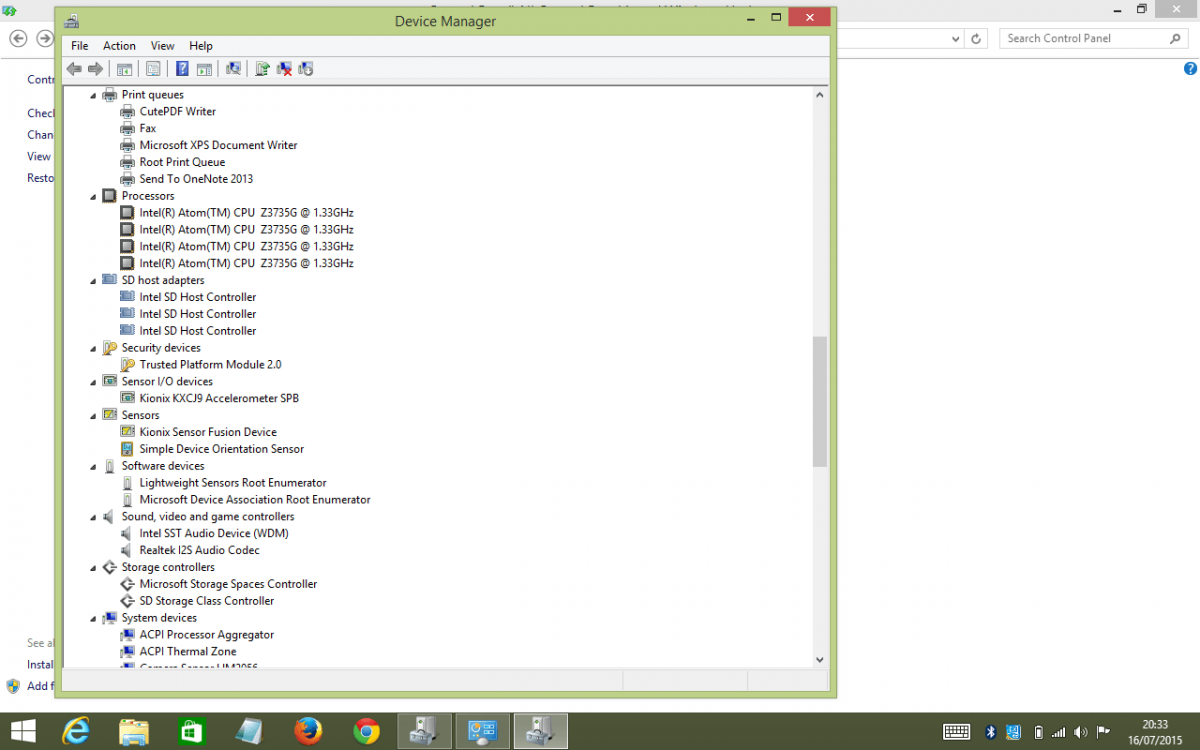Click the Control Panel refresh button
Viewport: 1200px width, 750px height.
tap(977, 38)
